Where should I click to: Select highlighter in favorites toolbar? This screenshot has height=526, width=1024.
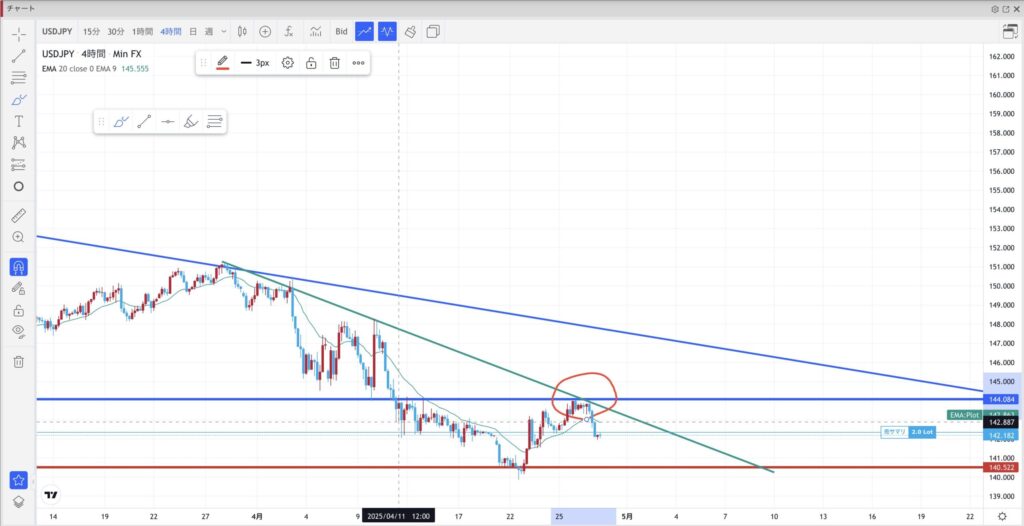point(191,122)
